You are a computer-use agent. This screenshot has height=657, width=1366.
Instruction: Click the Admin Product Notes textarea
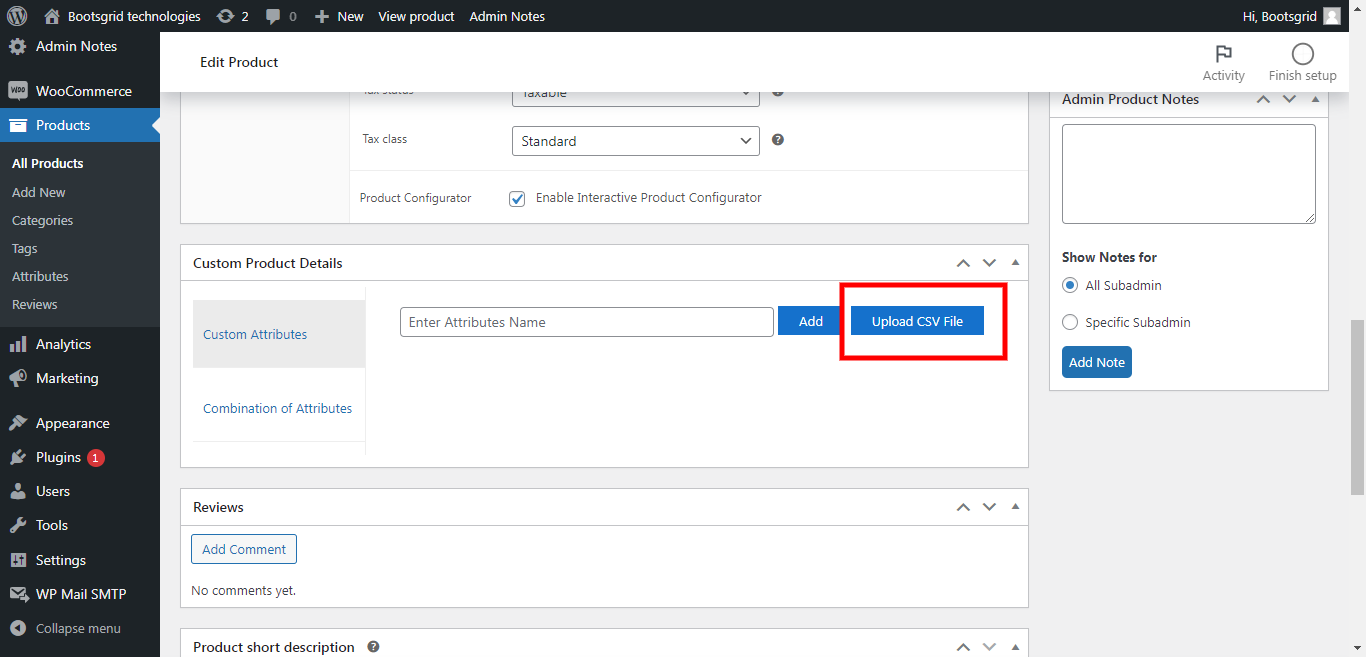tap(1189, 174)
